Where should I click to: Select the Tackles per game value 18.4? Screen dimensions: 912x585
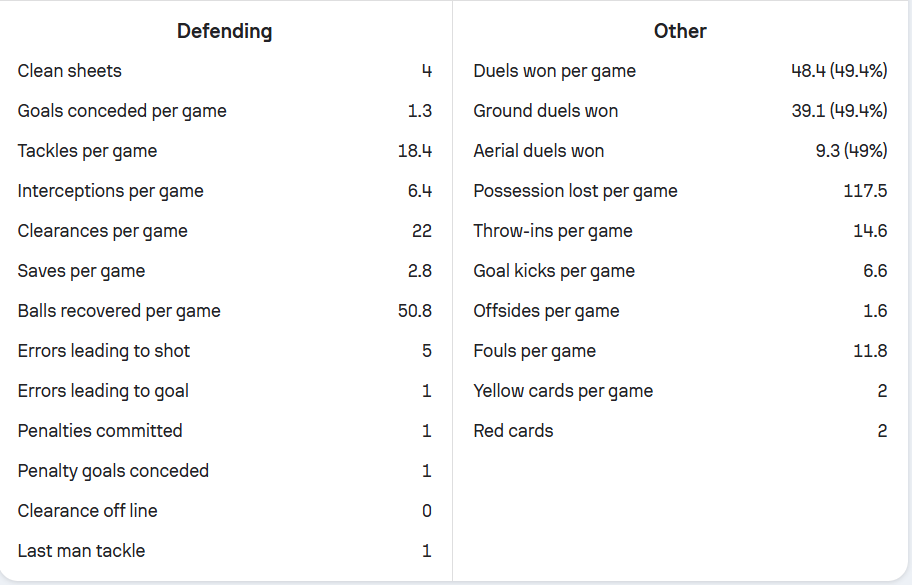coord(414,151)
